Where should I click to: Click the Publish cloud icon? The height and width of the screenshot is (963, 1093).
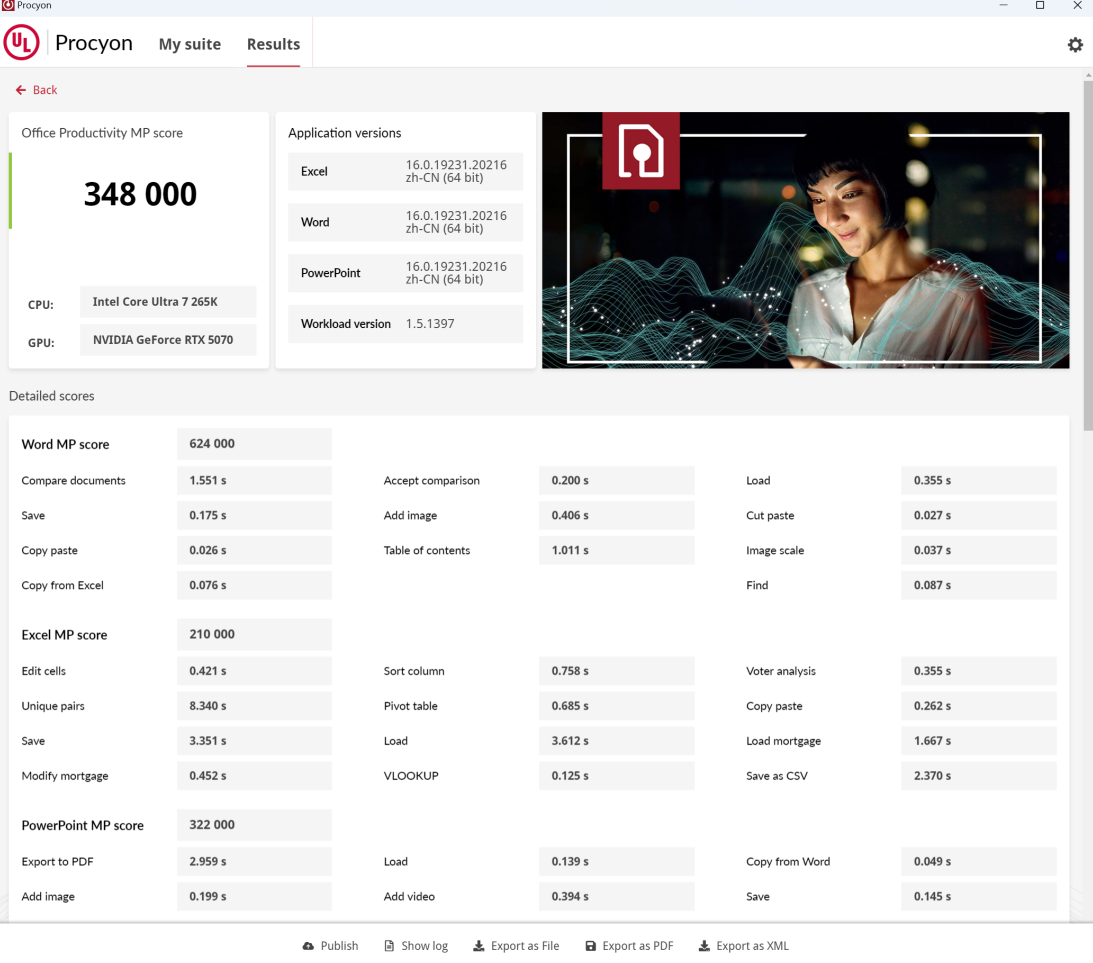point(308,946)
